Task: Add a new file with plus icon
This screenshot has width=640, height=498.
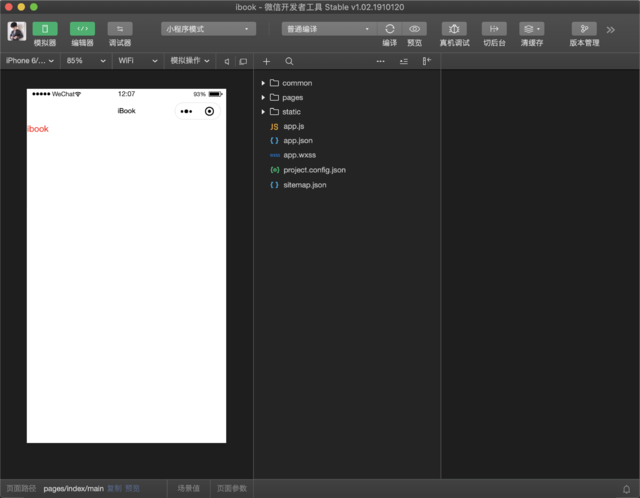Action: tap(267, 62)
